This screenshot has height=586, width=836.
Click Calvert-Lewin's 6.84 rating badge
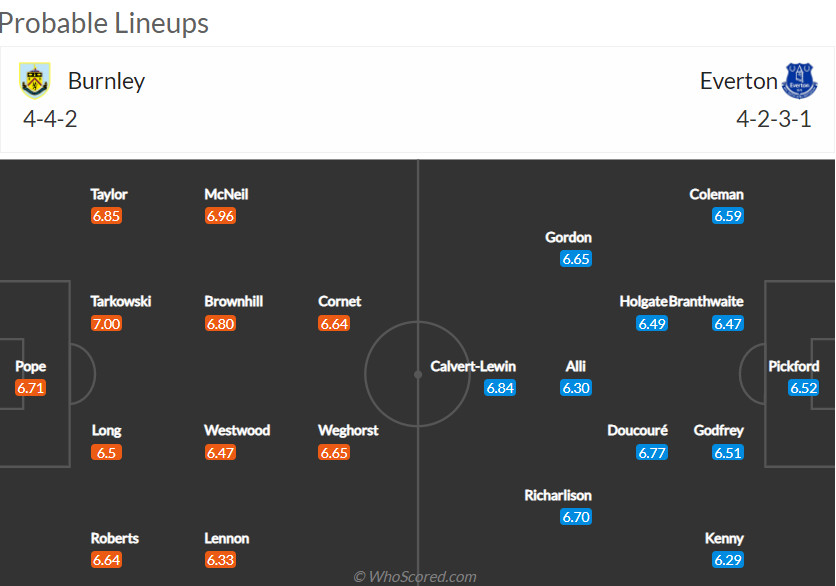500,388
